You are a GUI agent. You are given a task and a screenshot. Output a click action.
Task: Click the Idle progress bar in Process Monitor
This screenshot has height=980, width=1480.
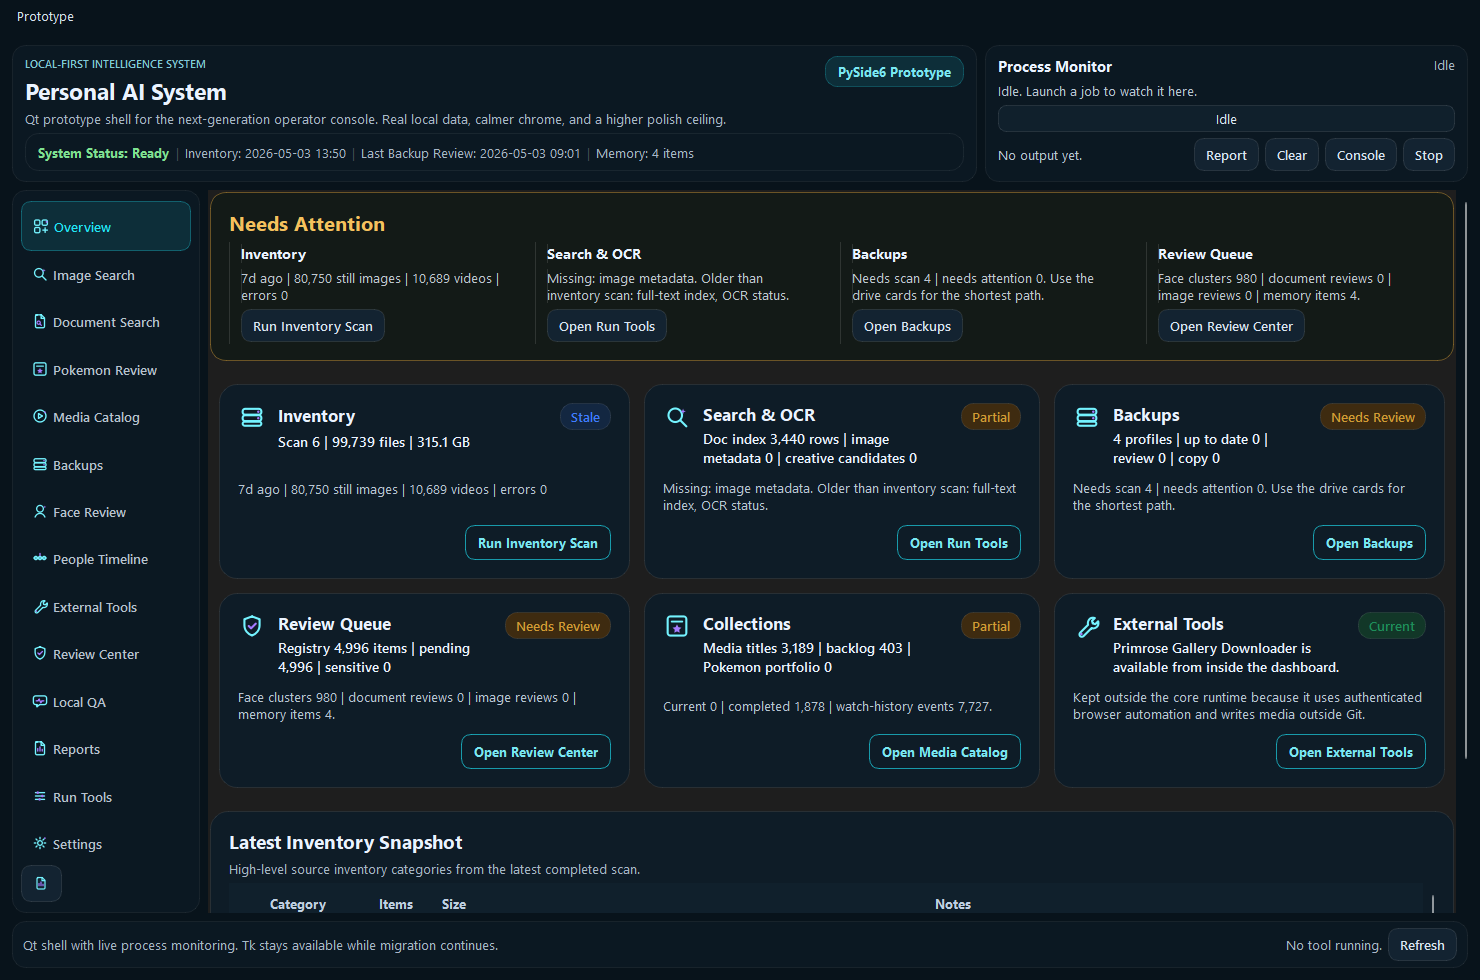pyautogui.click(x=1226, y=119)
